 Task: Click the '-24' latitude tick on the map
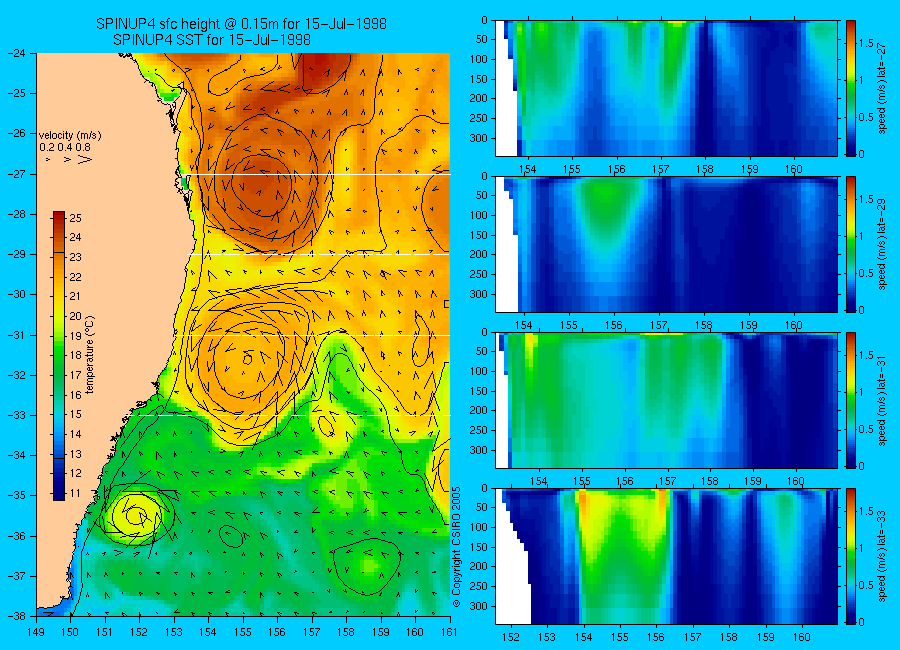17,53
